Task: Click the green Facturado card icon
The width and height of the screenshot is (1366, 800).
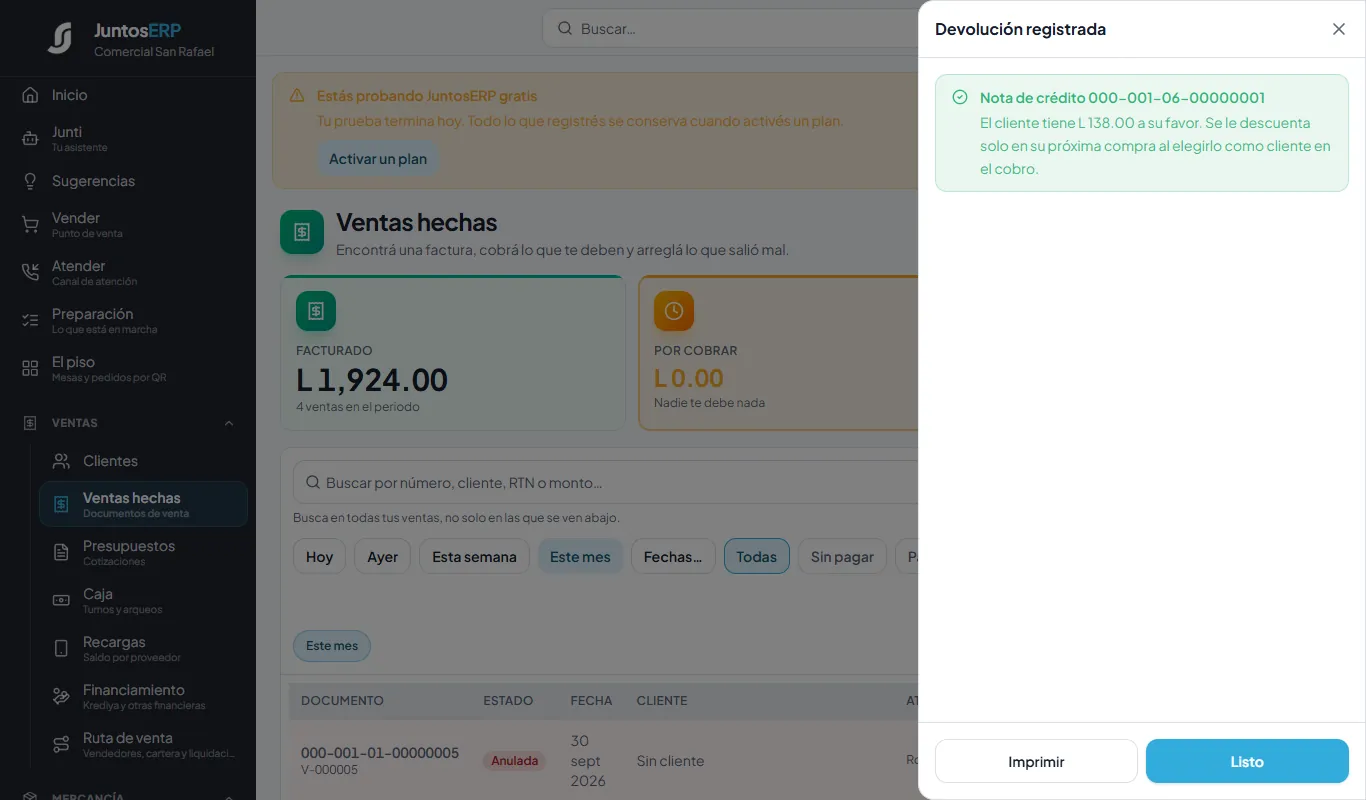Action: 316,311
